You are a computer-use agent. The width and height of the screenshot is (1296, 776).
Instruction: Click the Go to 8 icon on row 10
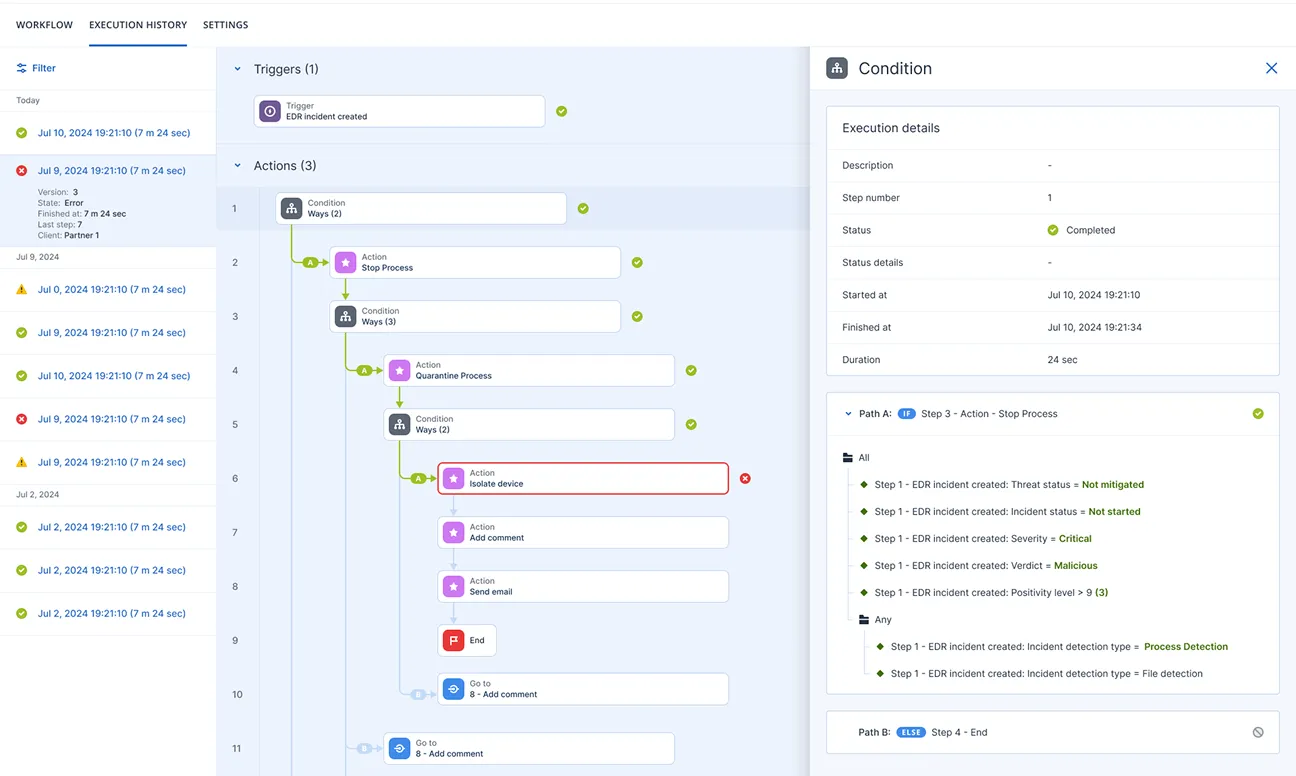click(x=453, y=689)
